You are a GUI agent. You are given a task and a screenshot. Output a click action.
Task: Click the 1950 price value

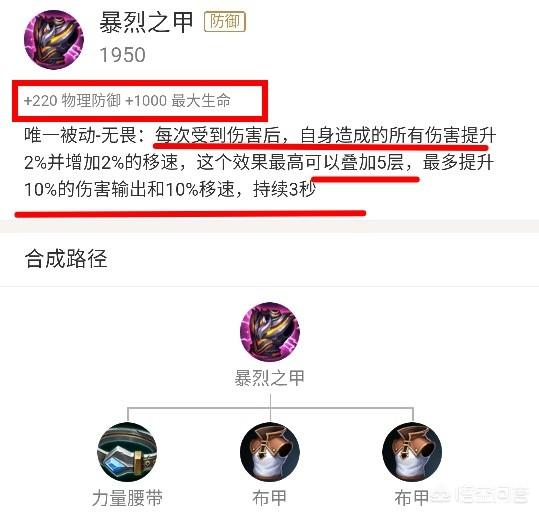click(x=123, y=55)
